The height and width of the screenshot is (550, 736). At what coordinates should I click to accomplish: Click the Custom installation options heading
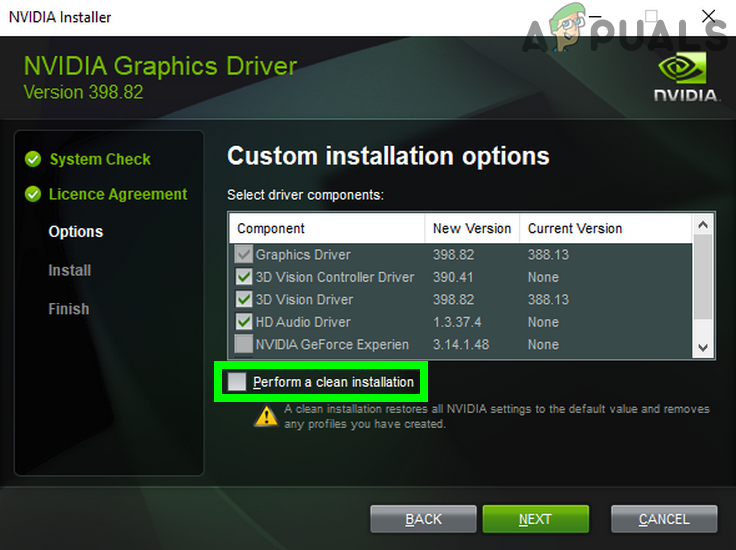click(388, 156)
